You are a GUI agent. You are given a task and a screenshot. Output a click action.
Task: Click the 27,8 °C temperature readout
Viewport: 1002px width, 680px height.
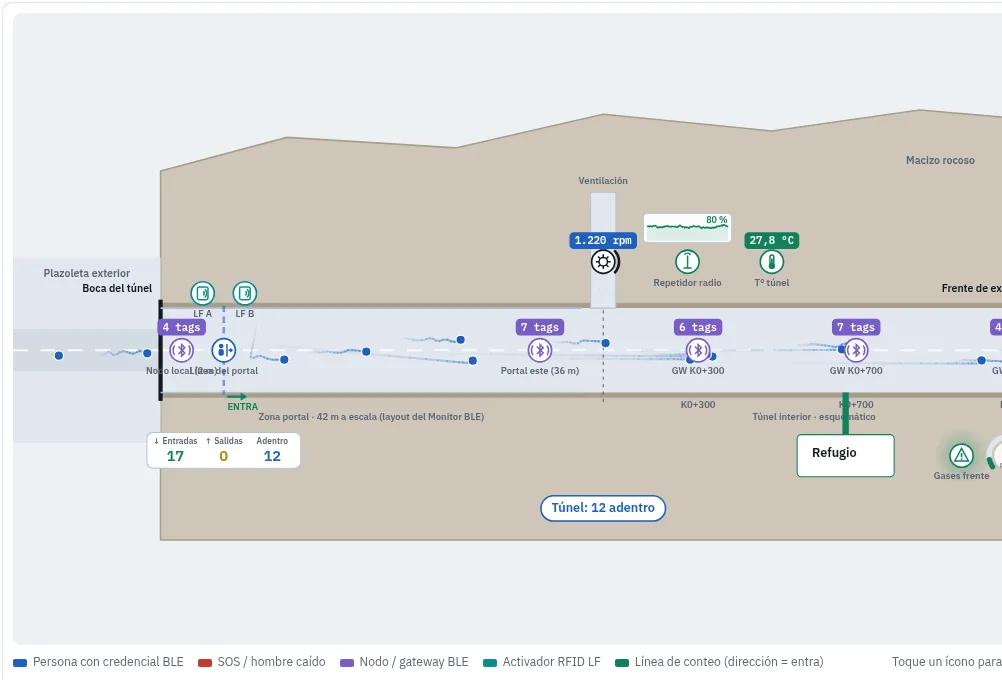point(772,240)
